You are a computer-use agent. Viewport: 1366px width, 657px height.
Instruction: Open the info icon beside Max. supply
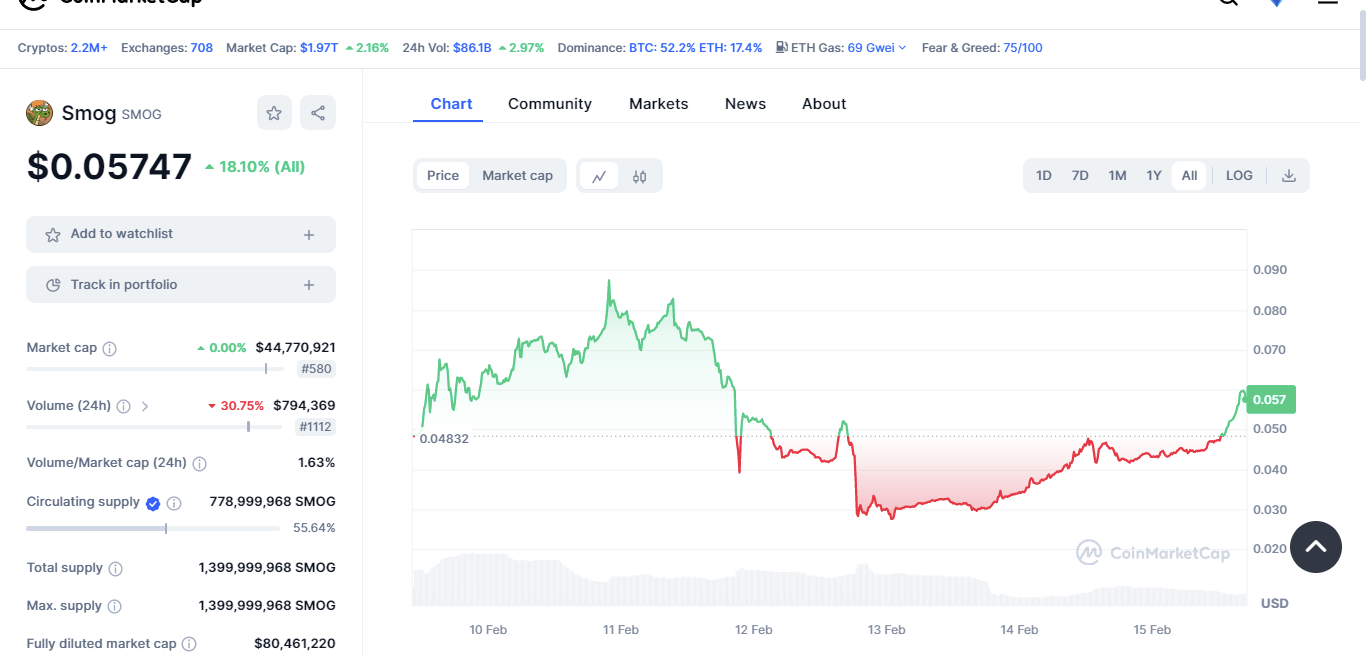(115, 607)
